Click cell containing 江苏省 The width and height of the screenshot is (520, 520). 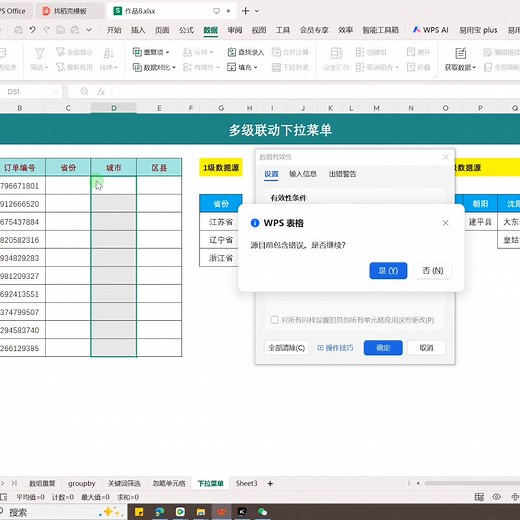tap(221, 222)
